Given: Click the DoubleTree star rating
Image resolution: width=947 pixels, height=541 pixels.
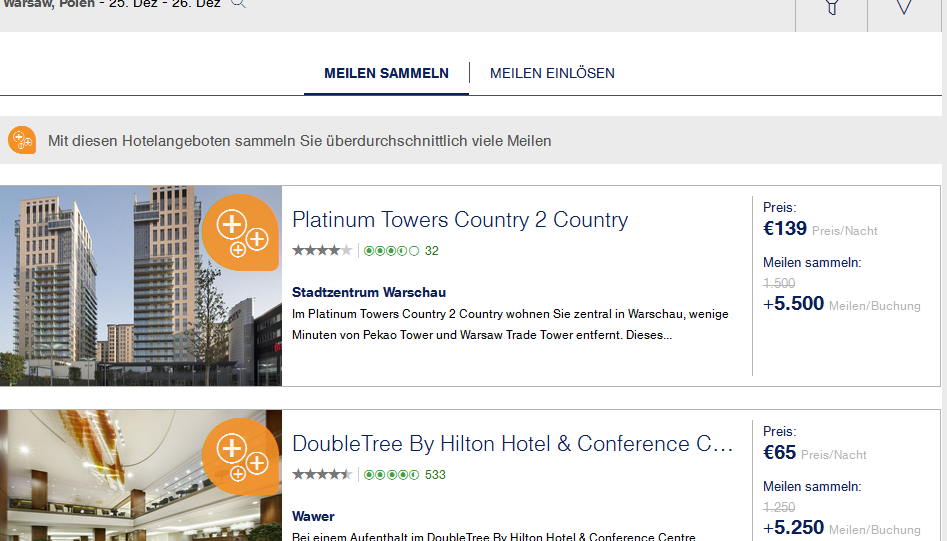Looking at the screenshot, I should pyautogui.click(x=322, y=475).
